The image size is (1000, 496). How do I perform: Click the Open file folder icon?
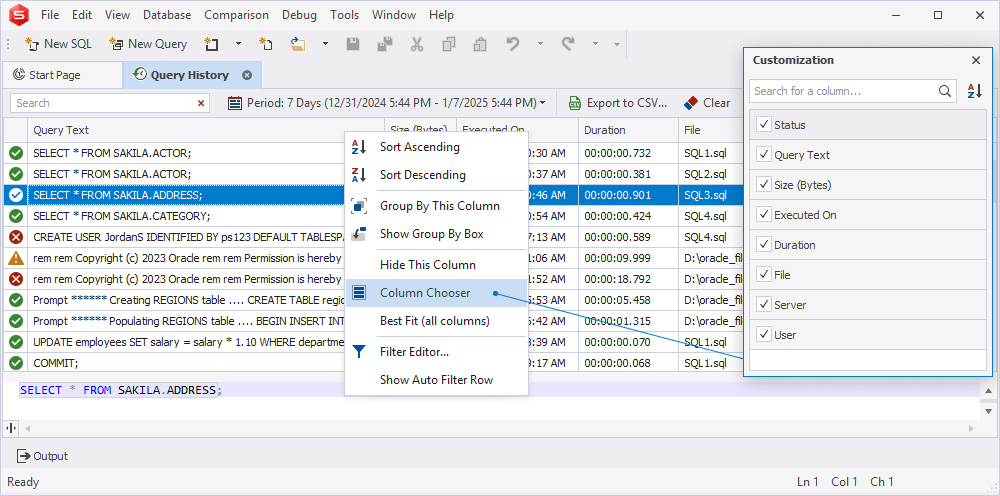[x=298, y=44]
